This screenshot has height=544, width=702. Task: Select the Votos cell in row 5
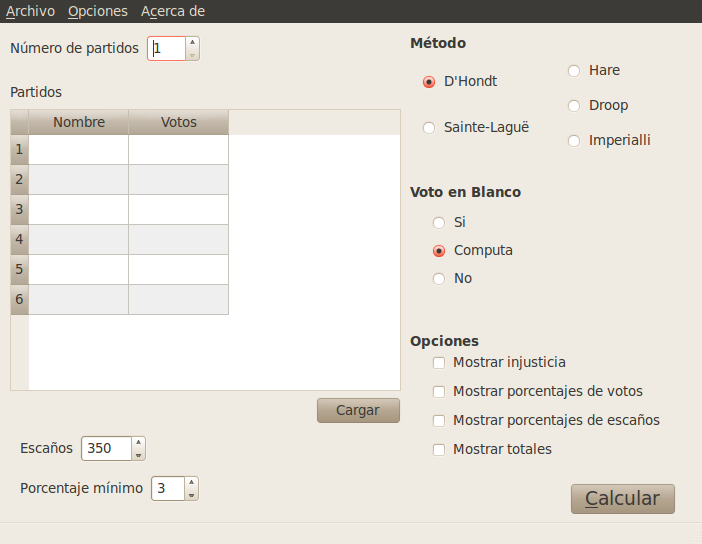point(179,270)
